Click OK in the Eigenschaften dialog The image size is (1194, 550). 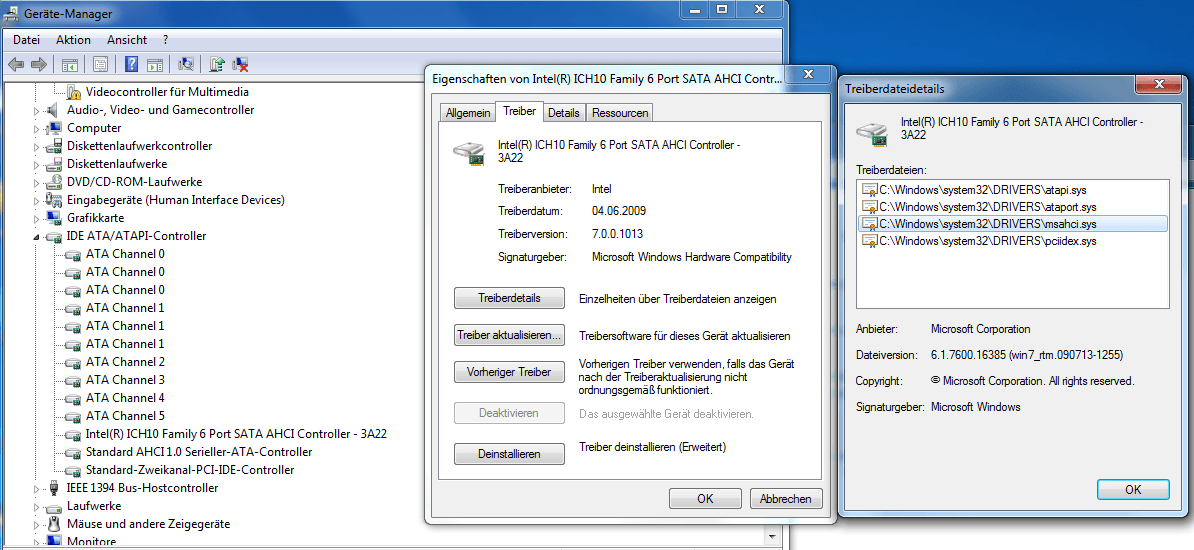pos(705,499)
